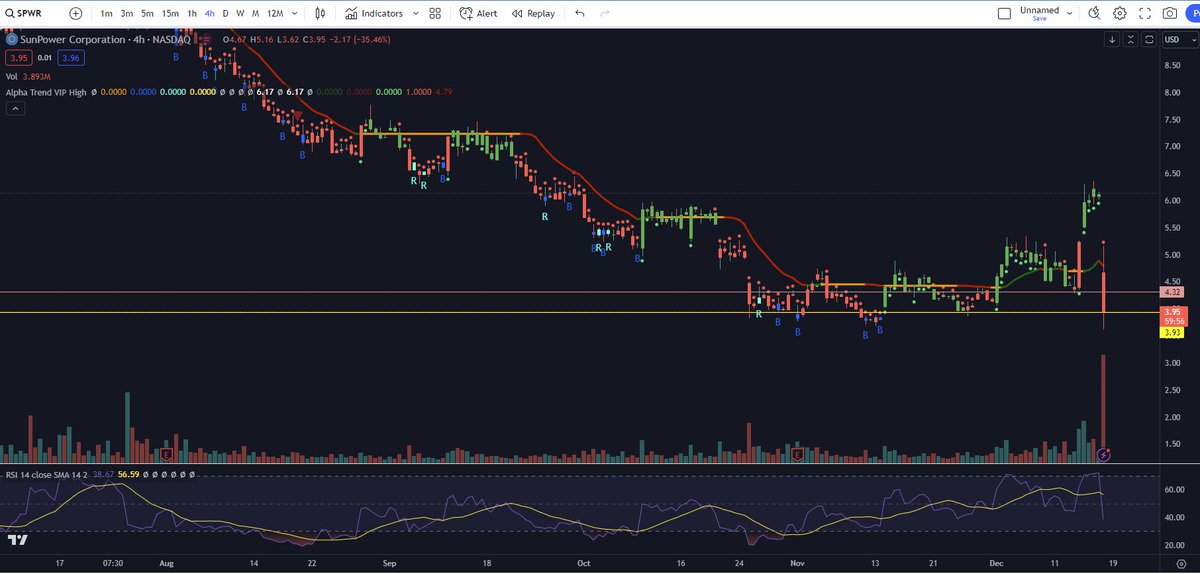Select the Vol 3.893M indicator legend
Viewport: 1200px width, 574px height.
(26, 76)
